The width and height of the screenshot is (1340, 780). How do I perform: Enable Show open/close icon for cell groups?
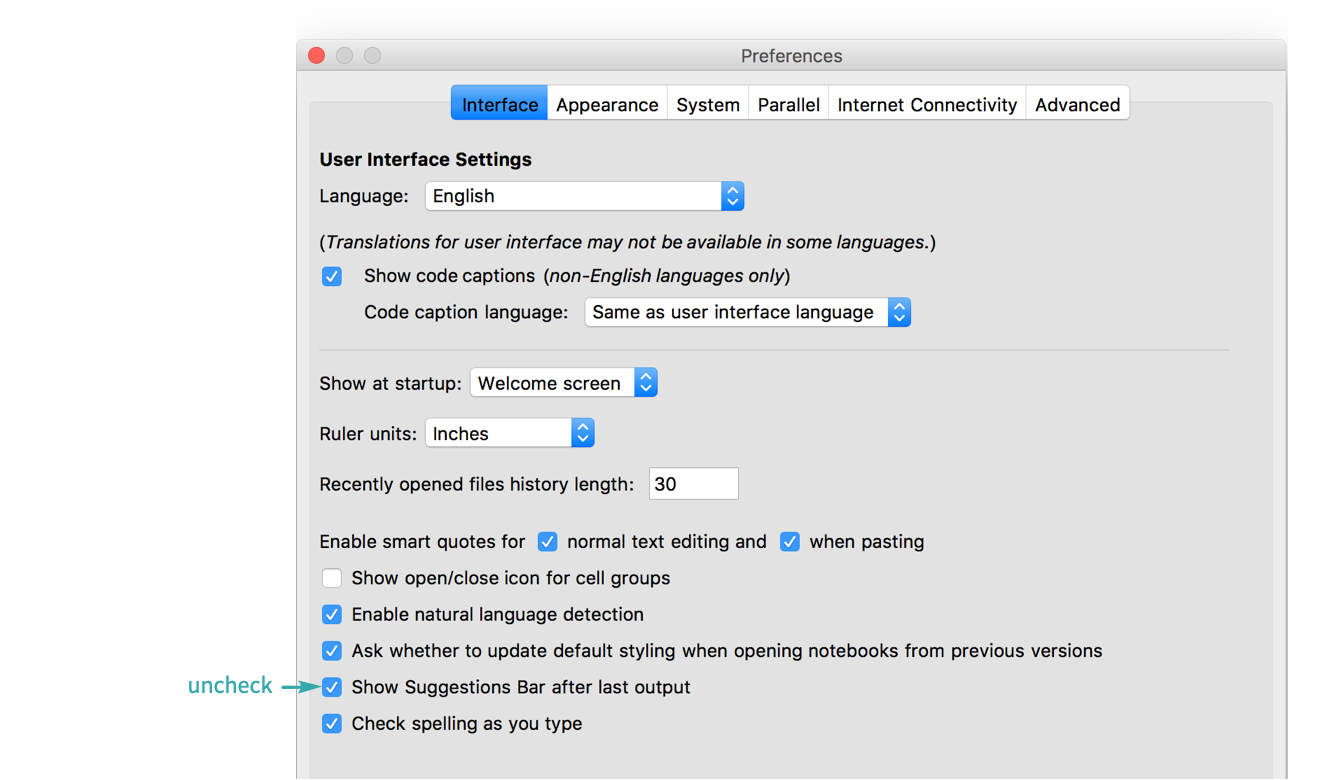coord(332,578)
